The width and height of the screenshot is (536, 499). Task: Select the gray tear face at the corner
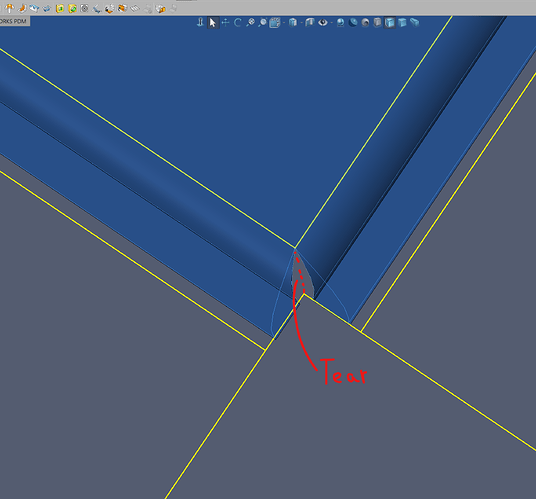click(303, 279)
